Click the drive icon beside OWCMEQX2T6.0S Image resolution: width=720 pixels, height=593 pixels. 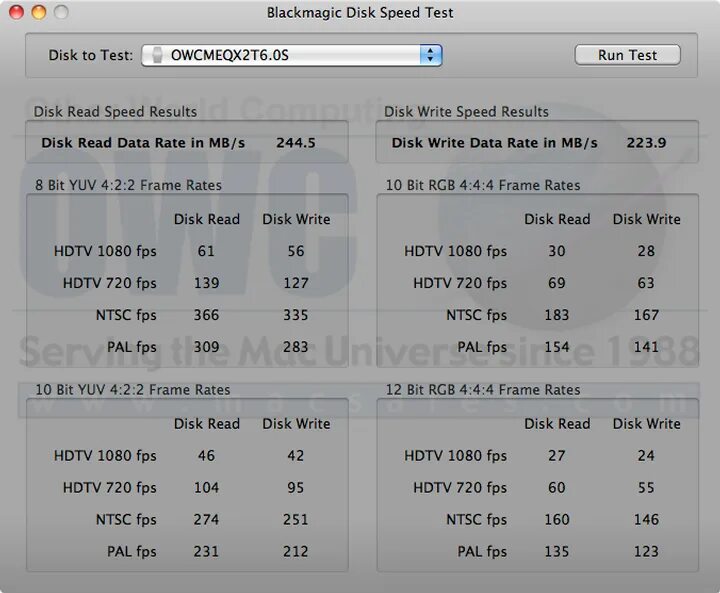(x=157, y=55)
